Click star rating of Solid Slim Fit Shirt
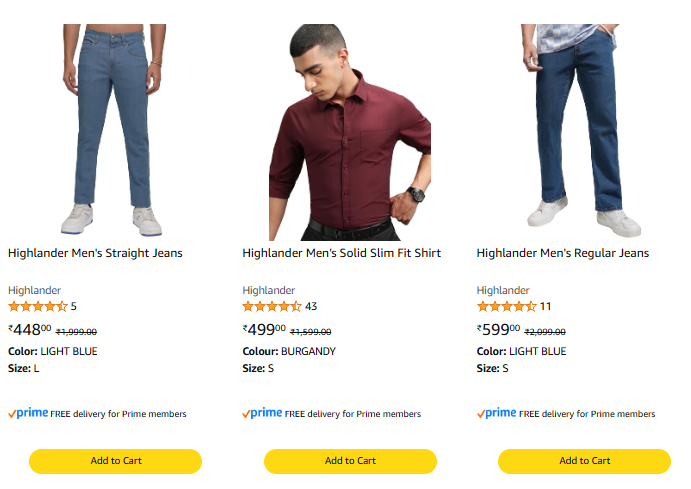This screenshot has height=489, width=691. tap(271, 306)
